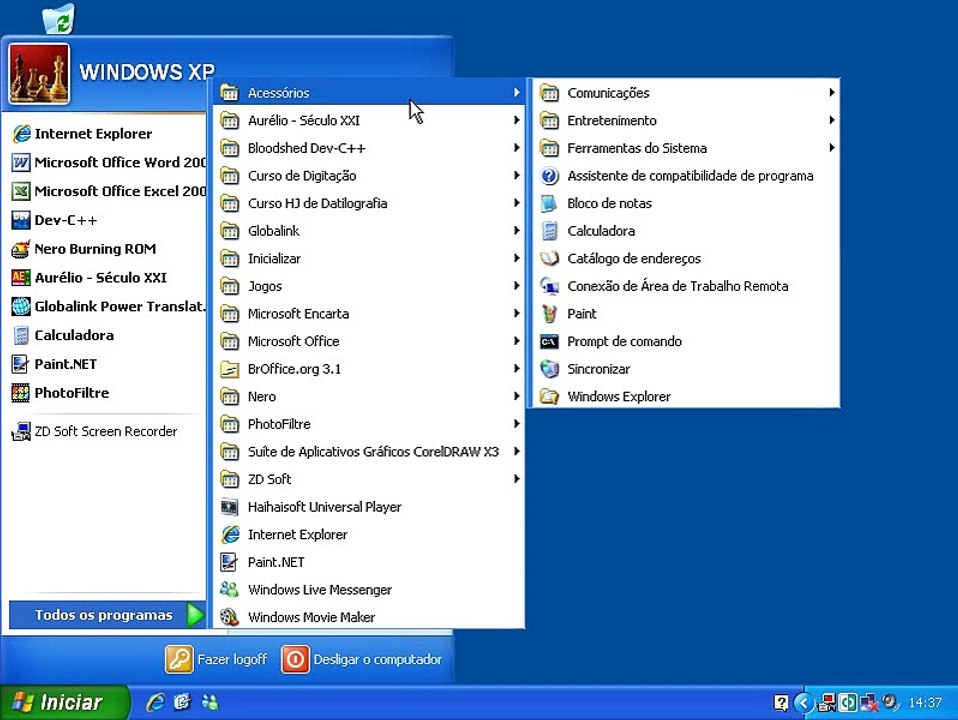Viewport: 958px width, 720px height.
Task: Launch Internet Explorer from quick launch bar
Action: point(155,702)
